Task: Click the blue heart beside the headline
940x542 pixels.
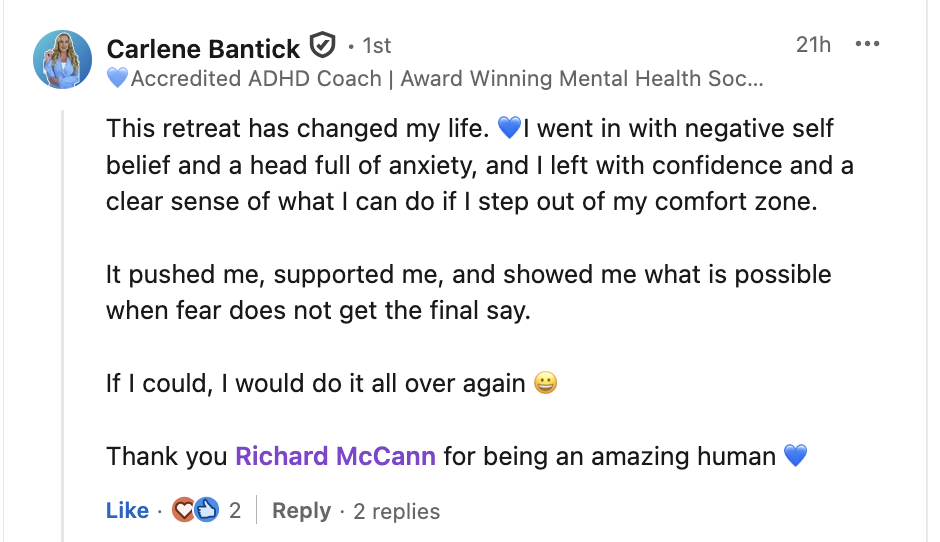Action: coord(117,78)
